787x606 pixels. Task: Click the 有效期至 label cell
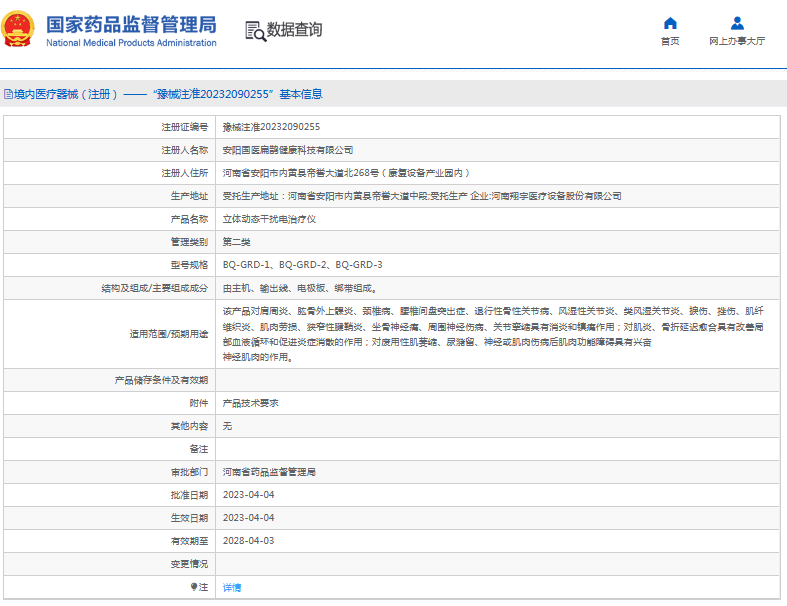109,541
